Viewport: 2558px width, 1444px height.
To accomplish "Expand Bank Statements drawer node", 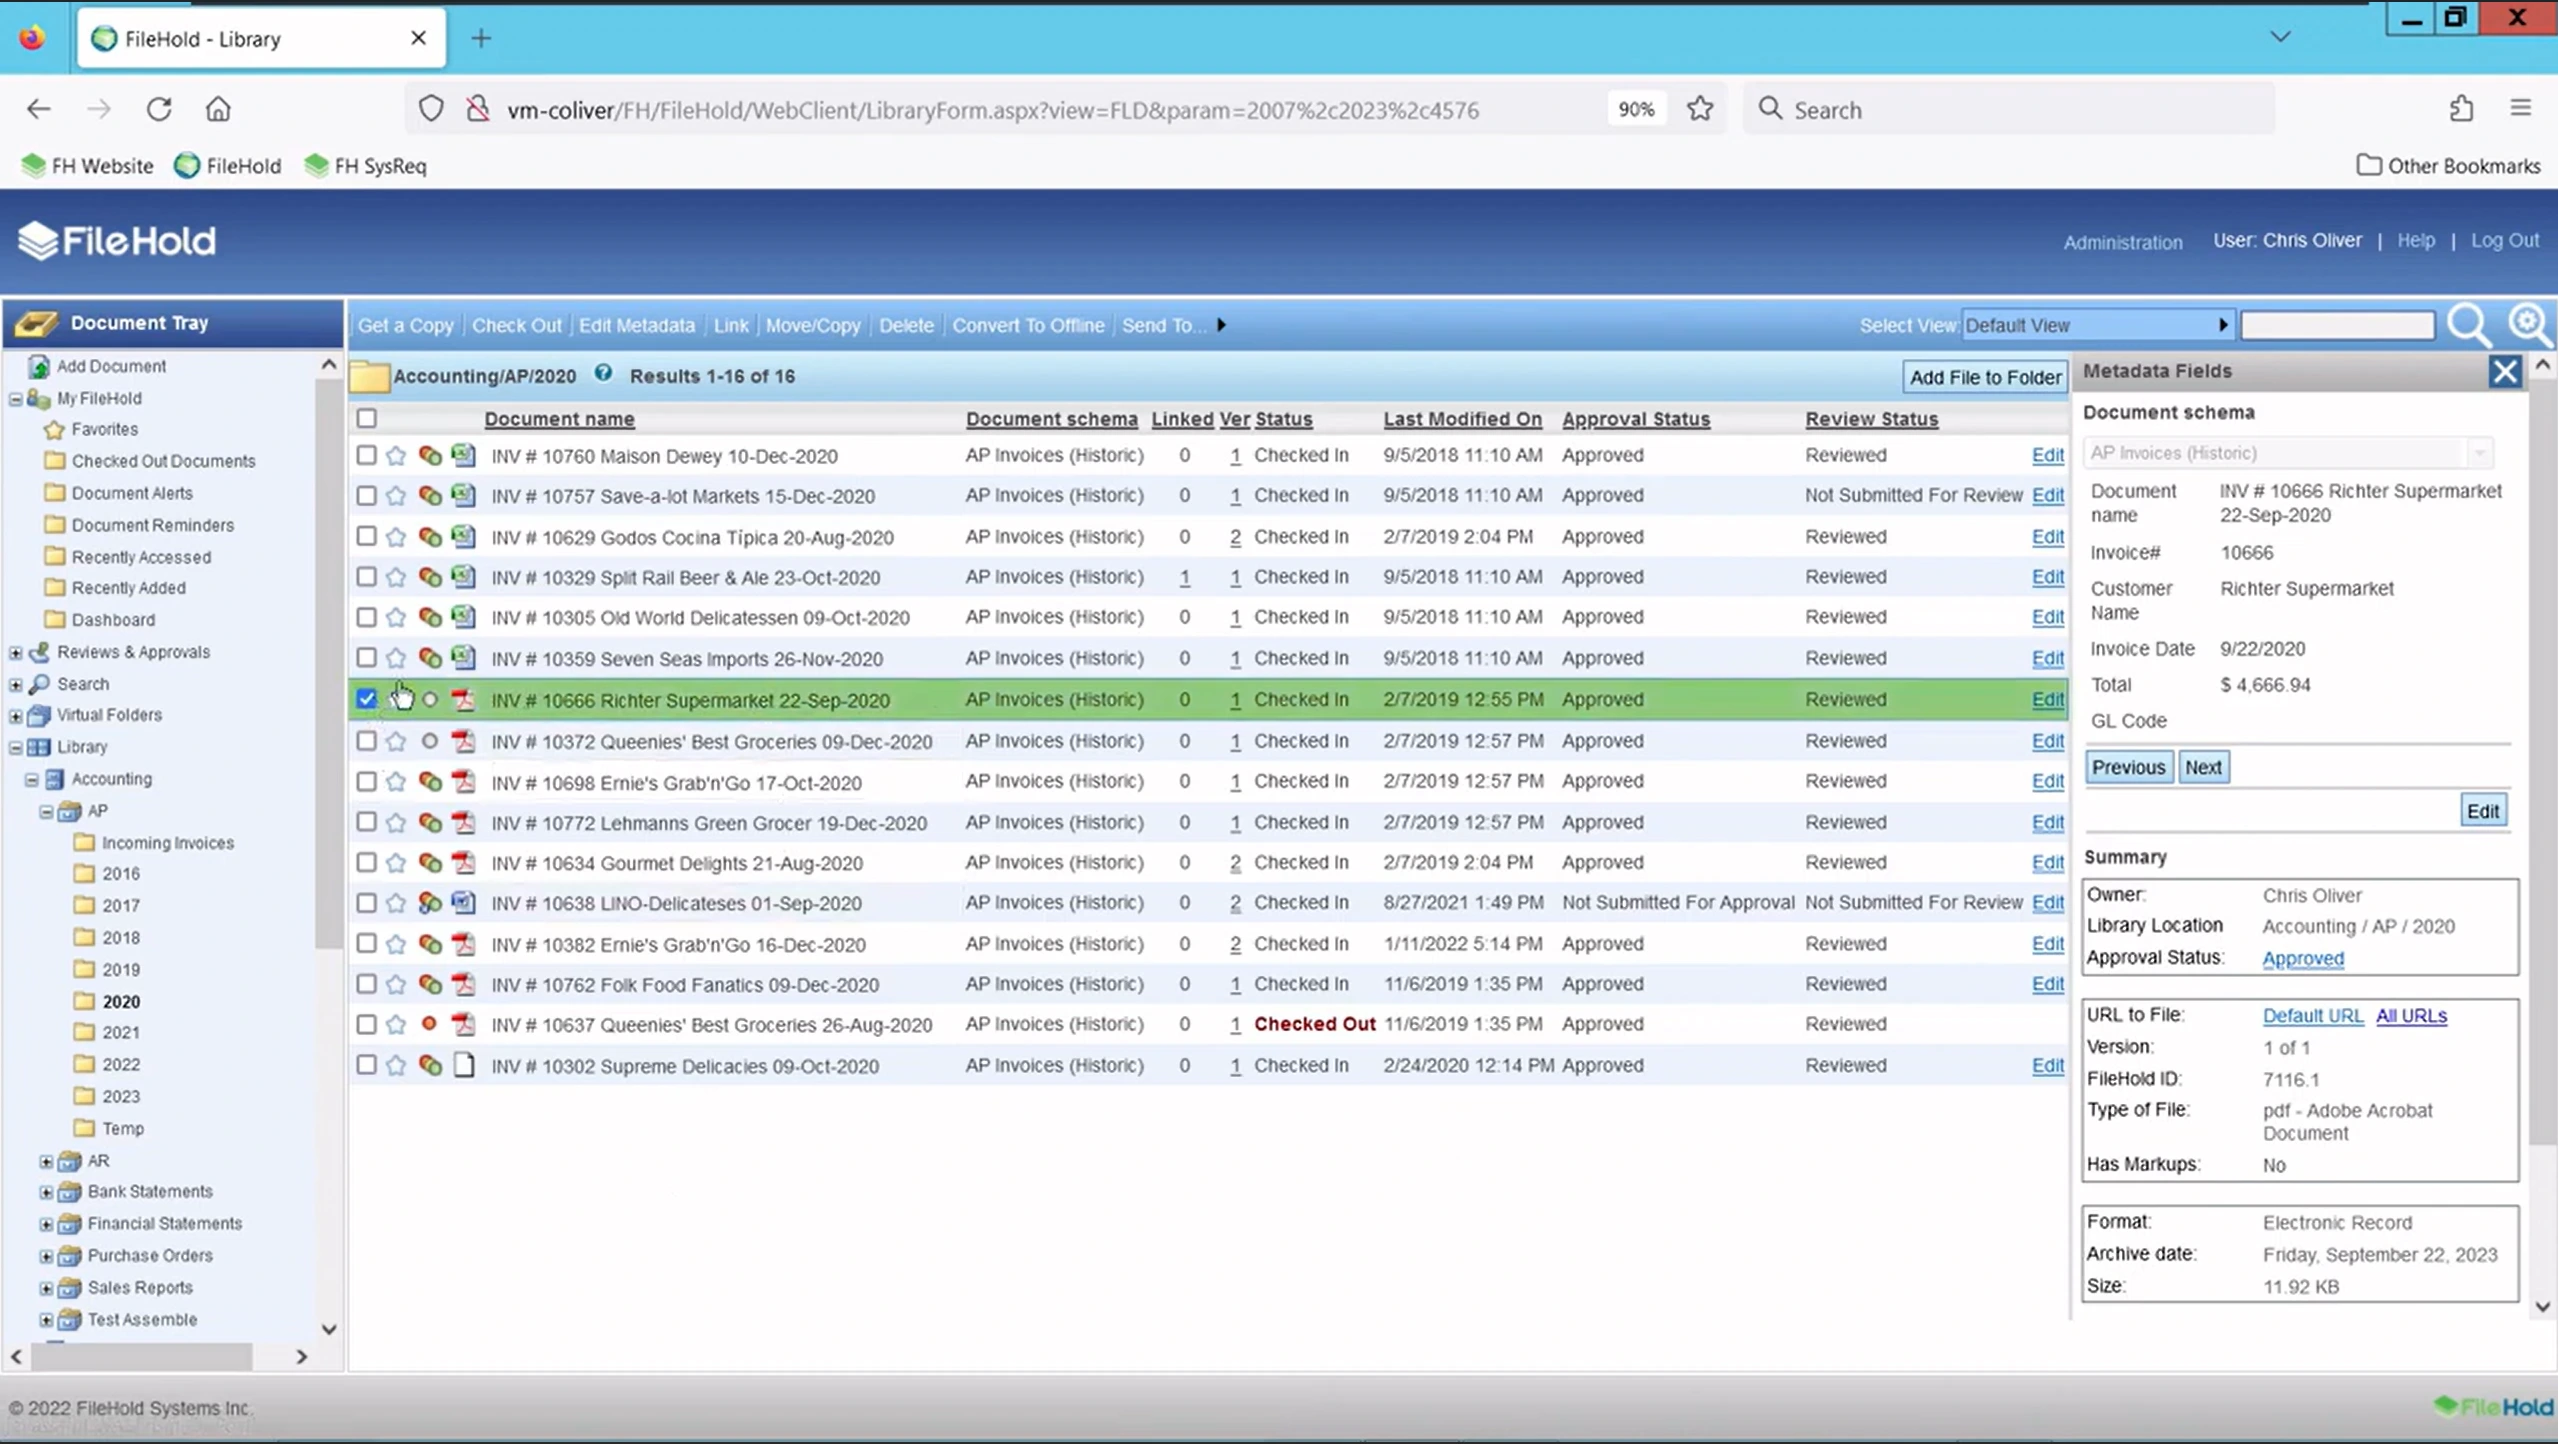I will point(46,1193).
